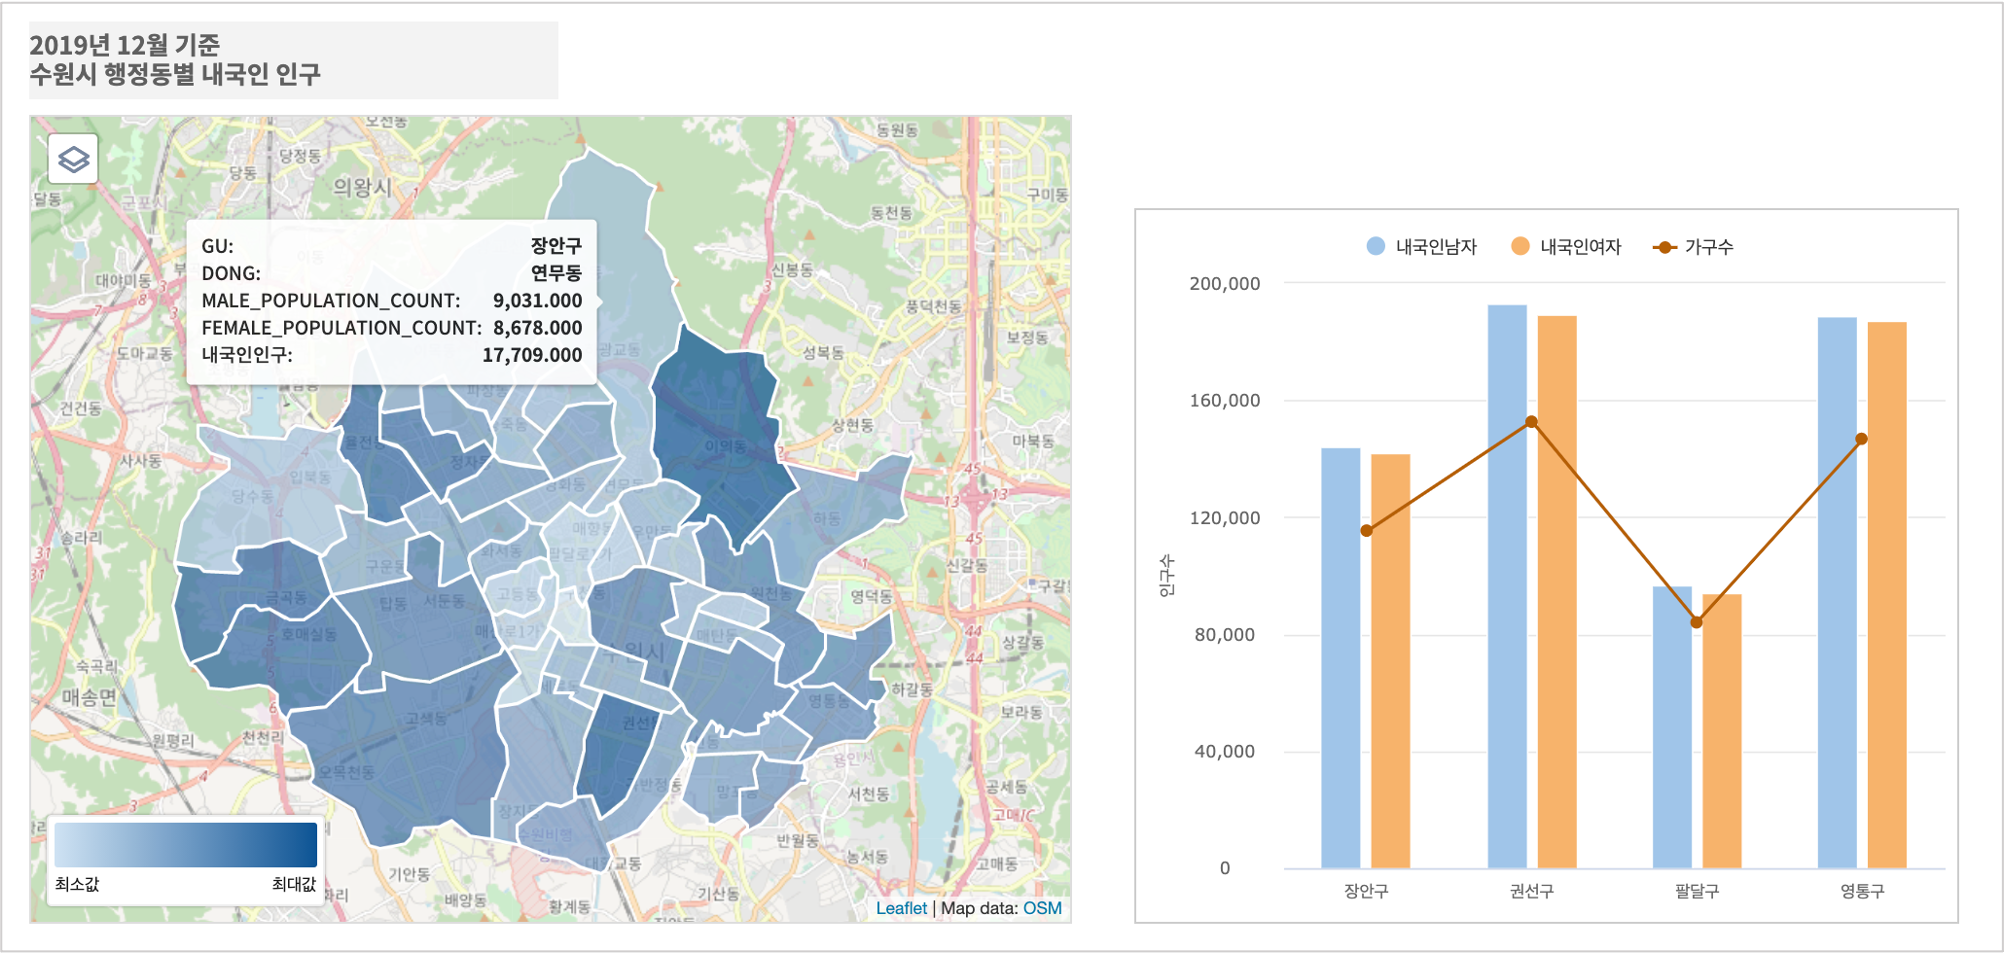Select the 오목천동 region on the map
This screenshot has height=954, width=2004.
(346, 772)
